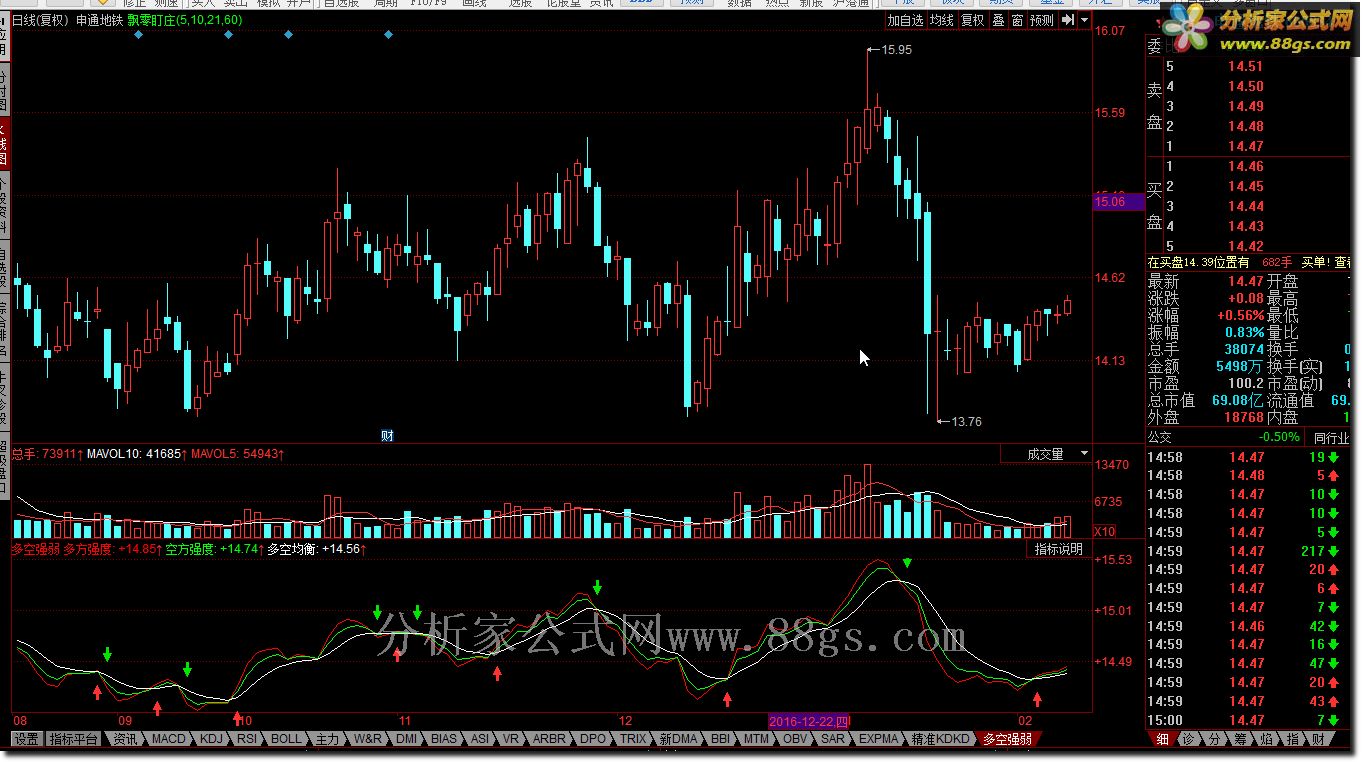Click the 公交 sector label

(x=1159, y=438)
